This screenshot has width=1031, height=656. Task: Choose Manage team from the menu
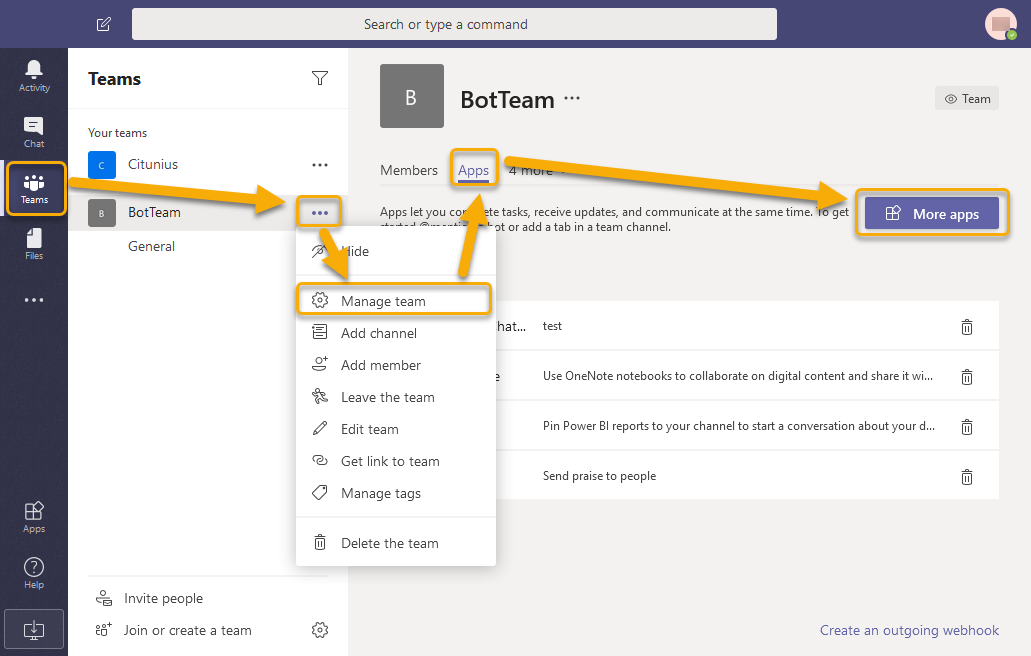tap(394, 300)
